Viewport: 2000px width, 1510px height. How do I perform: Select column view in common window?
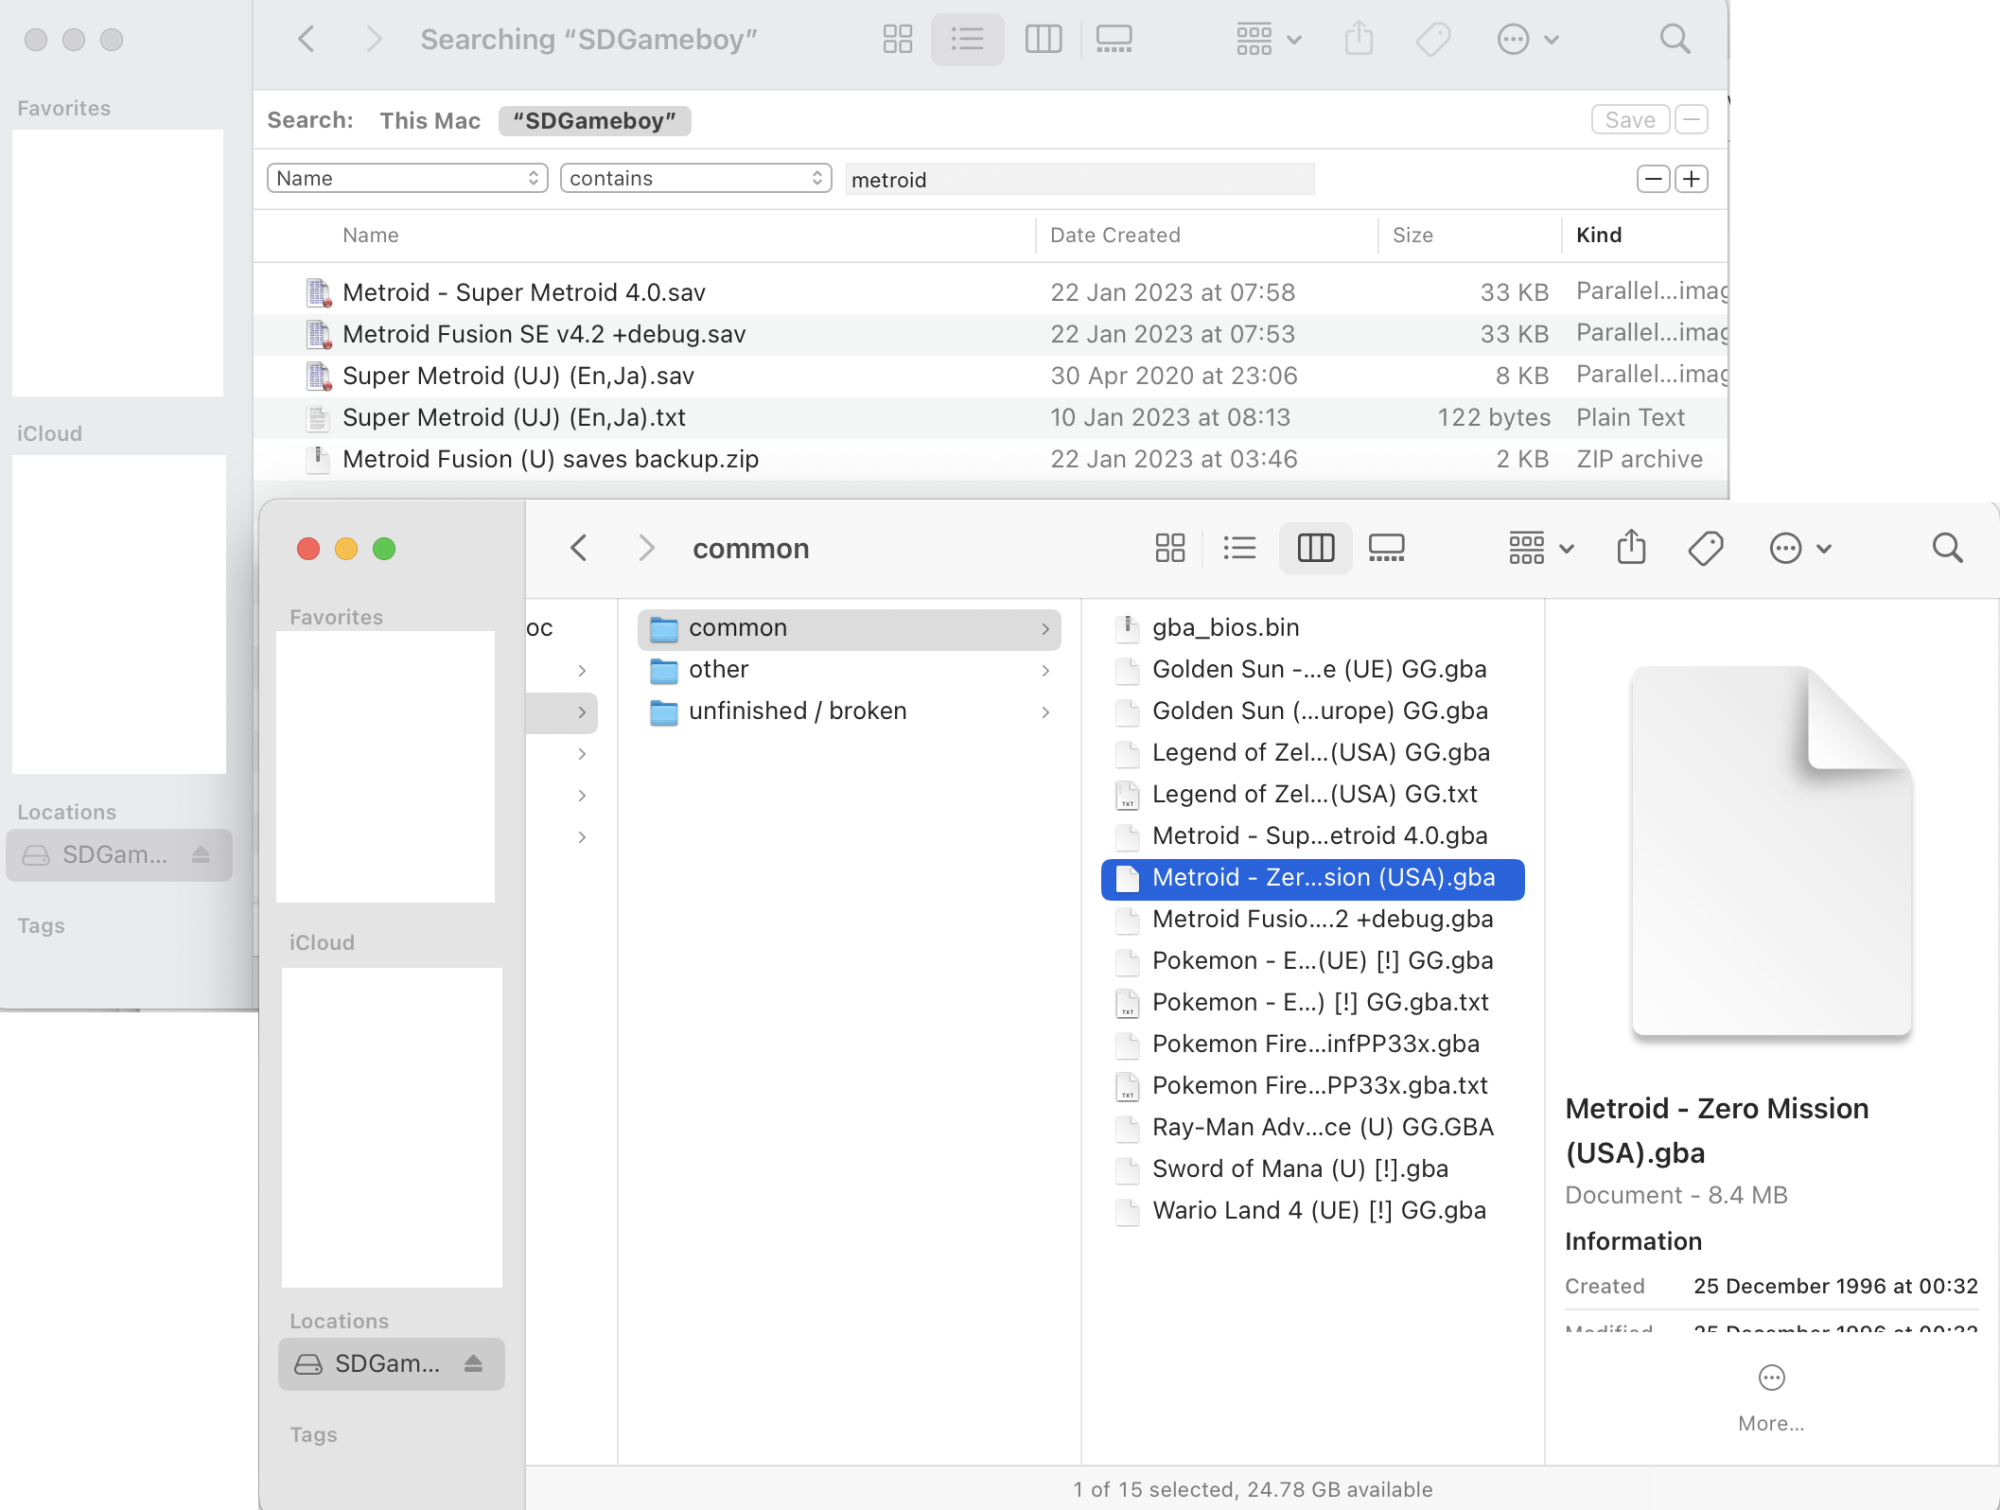(1315, 548)
